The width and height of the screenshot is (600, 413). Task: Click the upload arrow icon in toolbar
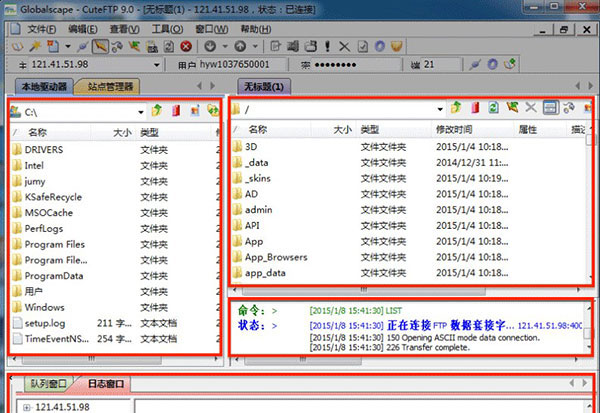click(240, 46)
